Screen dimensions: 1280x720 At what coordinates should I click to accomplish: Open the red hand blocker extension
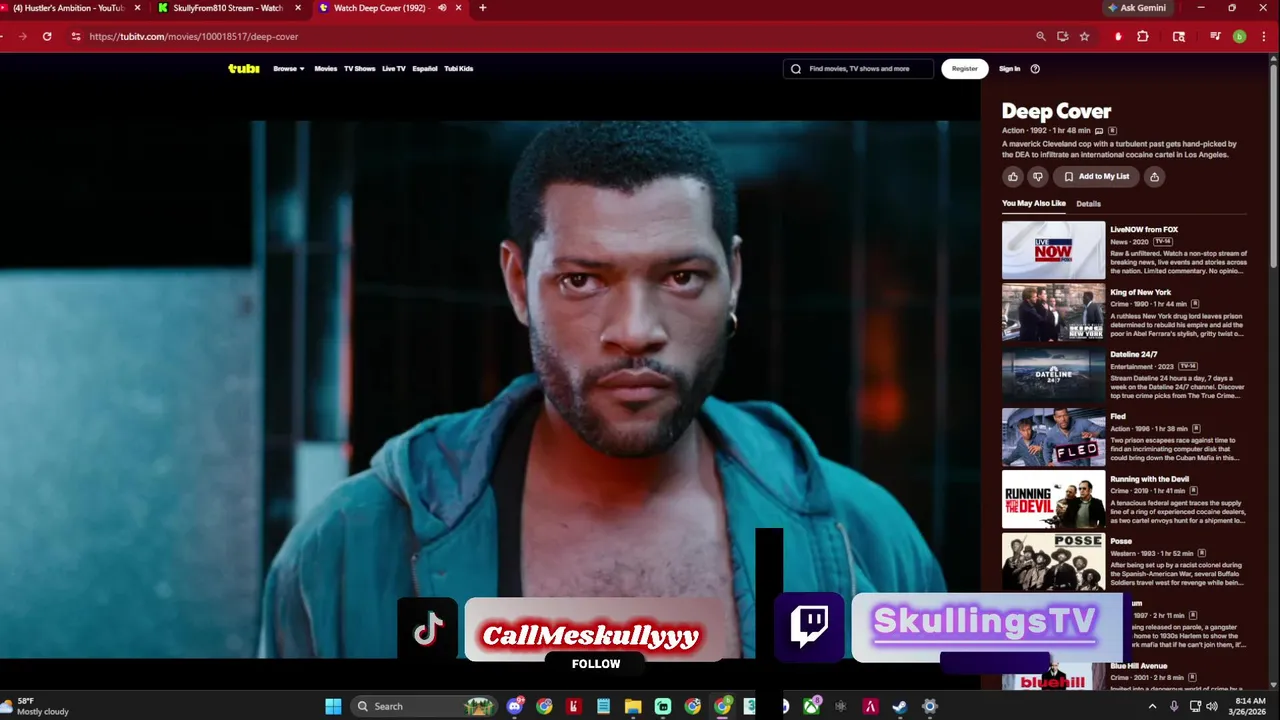coord(1118,36)
